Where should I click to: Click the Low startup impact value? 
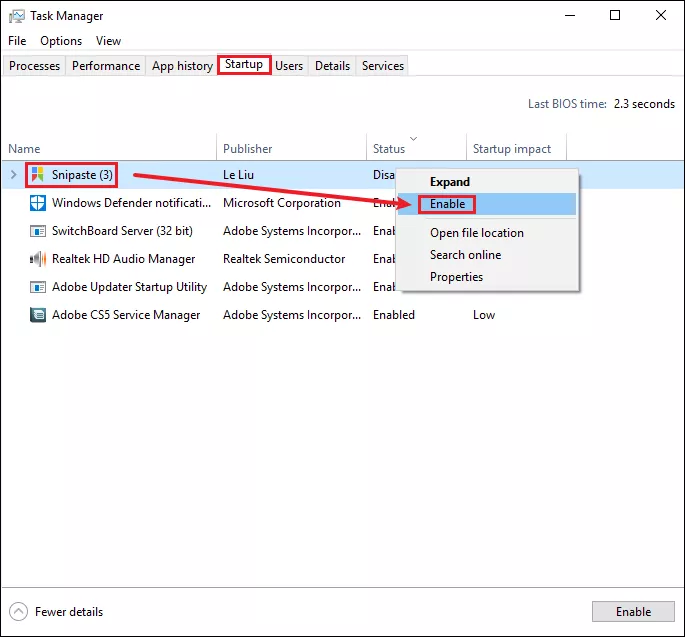coord(484,315)
